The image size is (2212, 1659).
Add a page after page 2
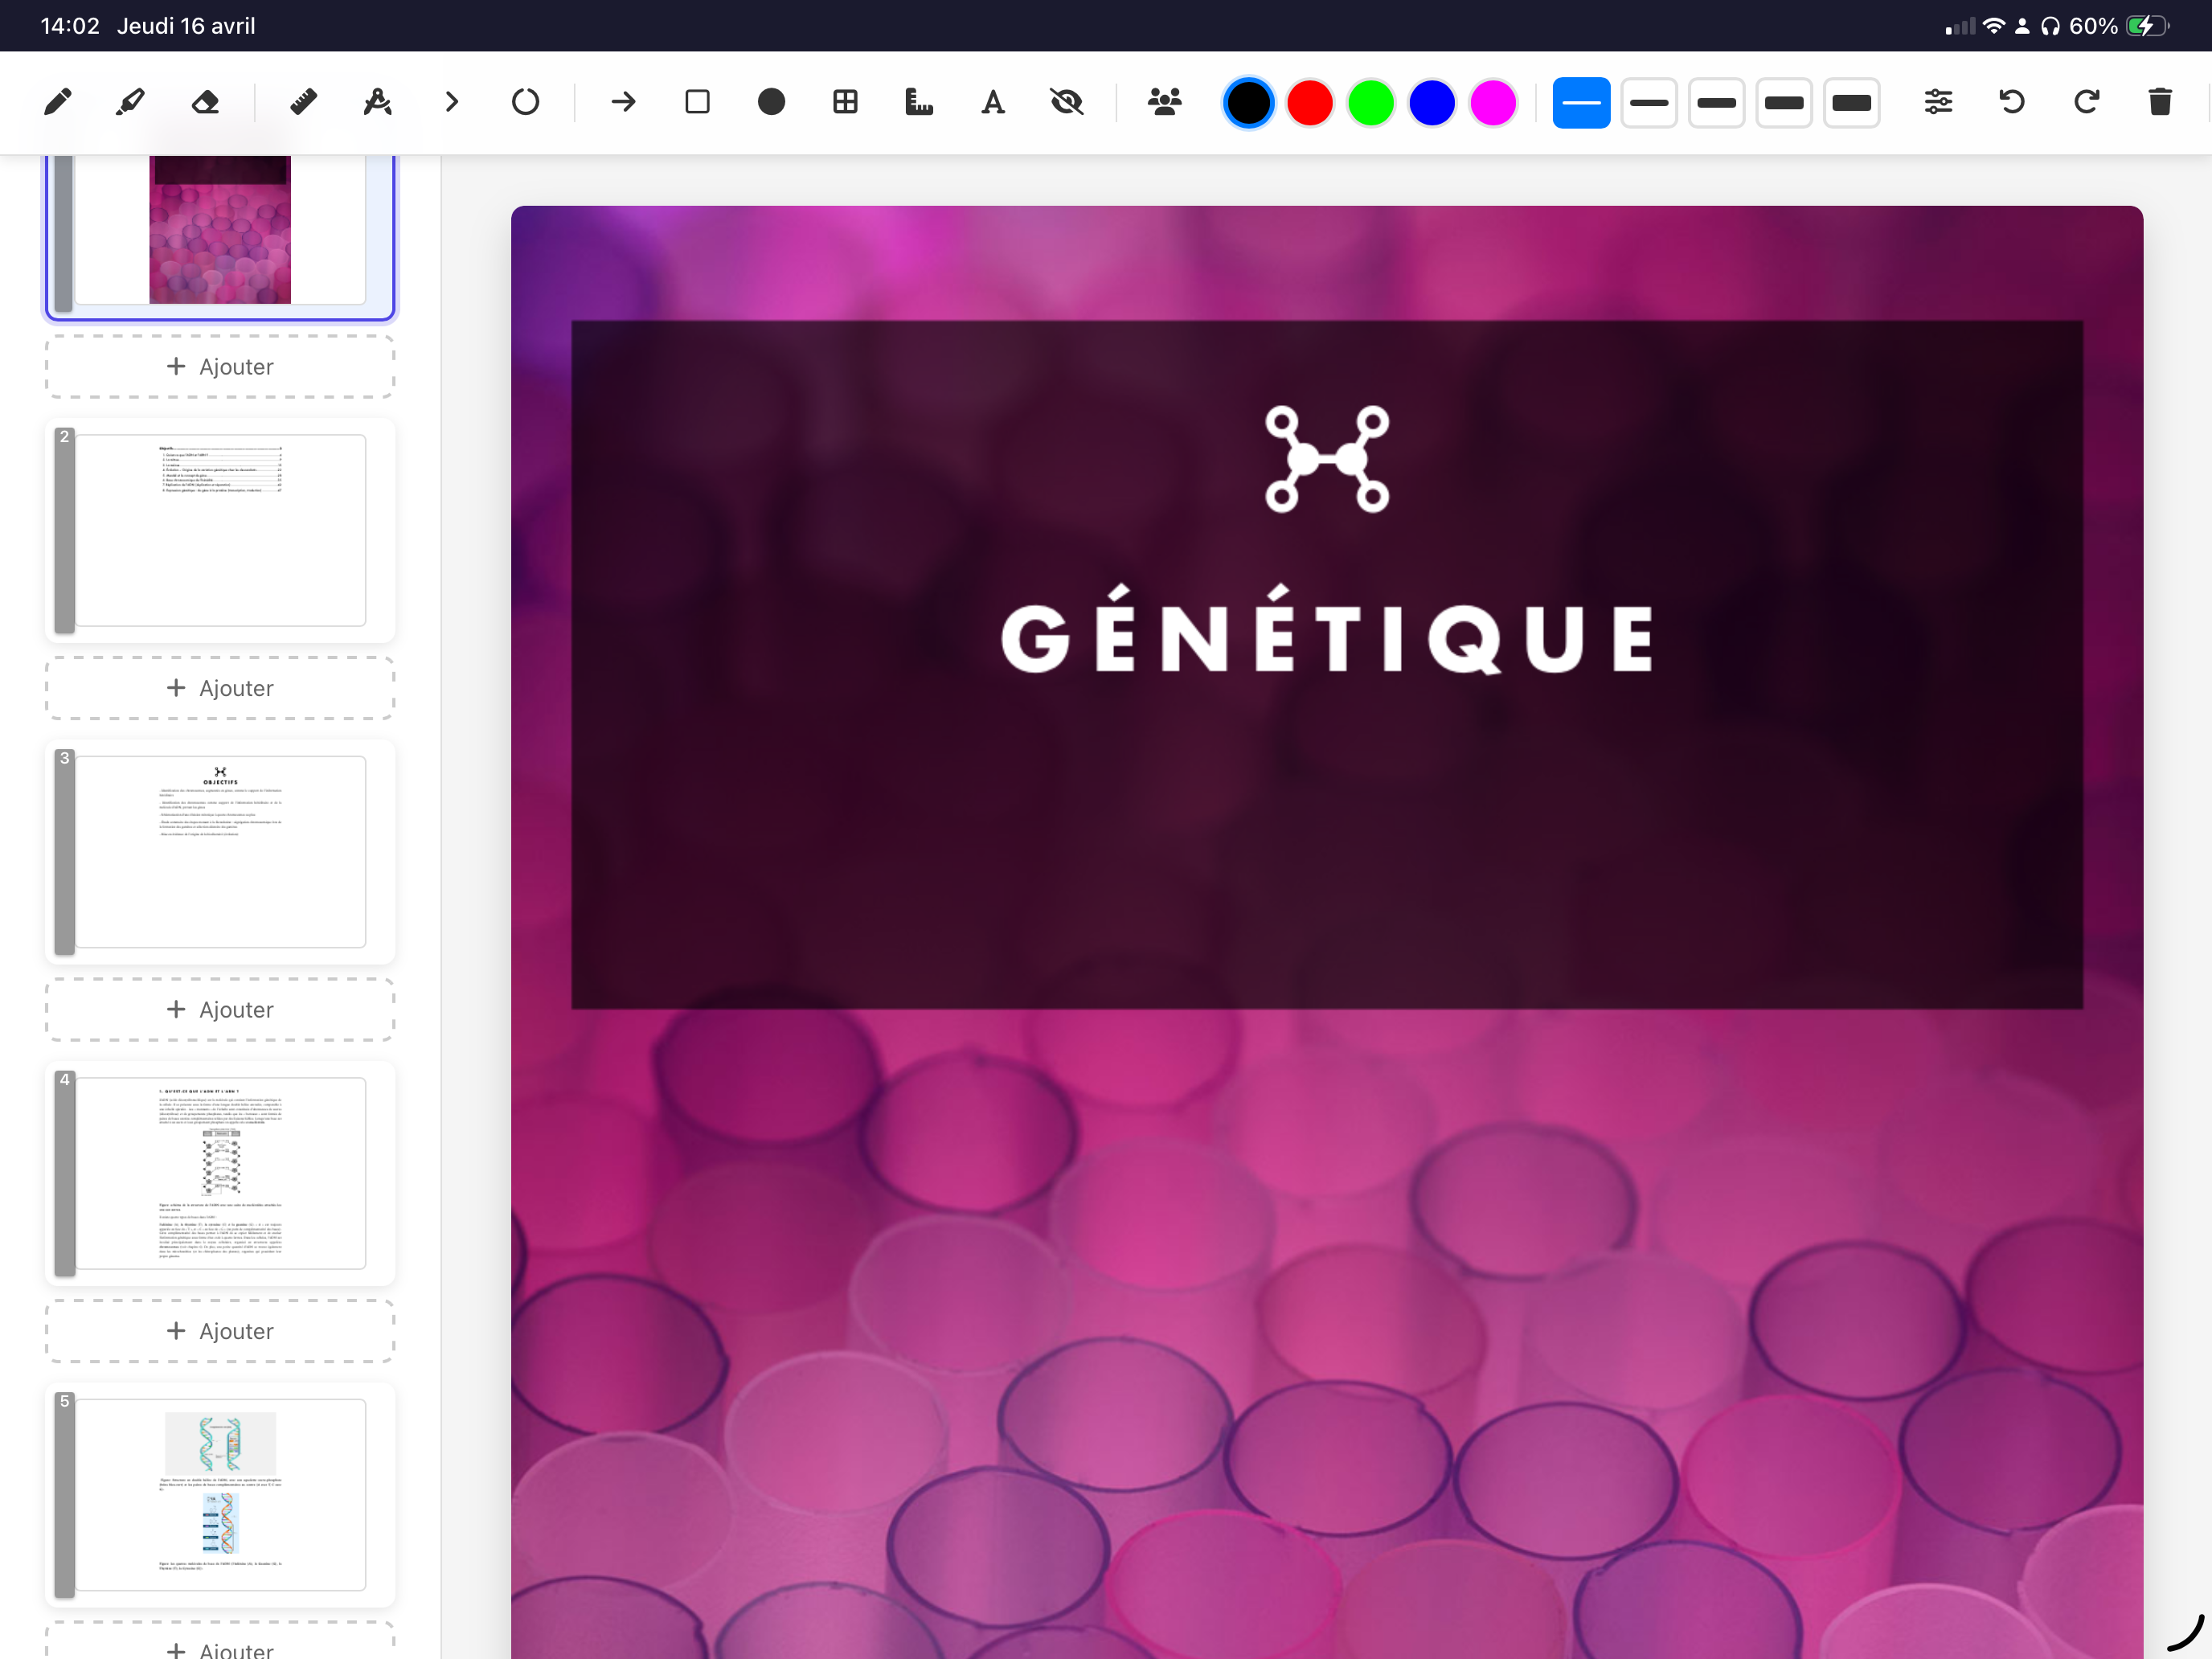220,688
